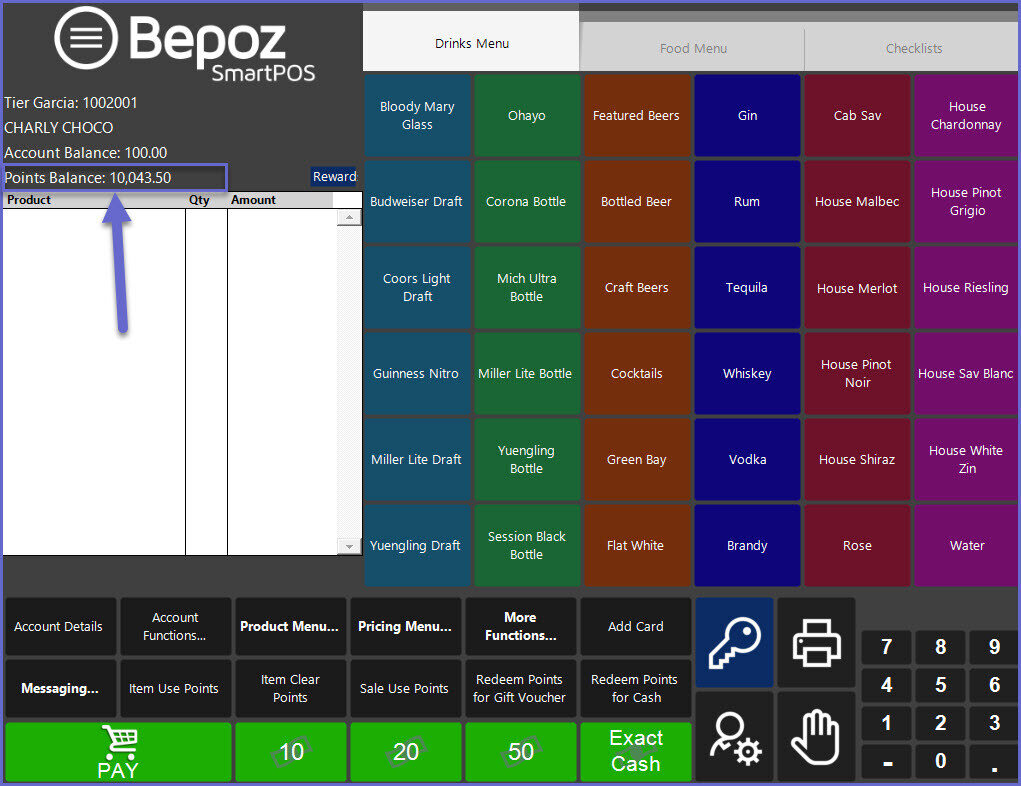Select the Flat White button
The image size is (1021, 786).
tap(637, 545)
